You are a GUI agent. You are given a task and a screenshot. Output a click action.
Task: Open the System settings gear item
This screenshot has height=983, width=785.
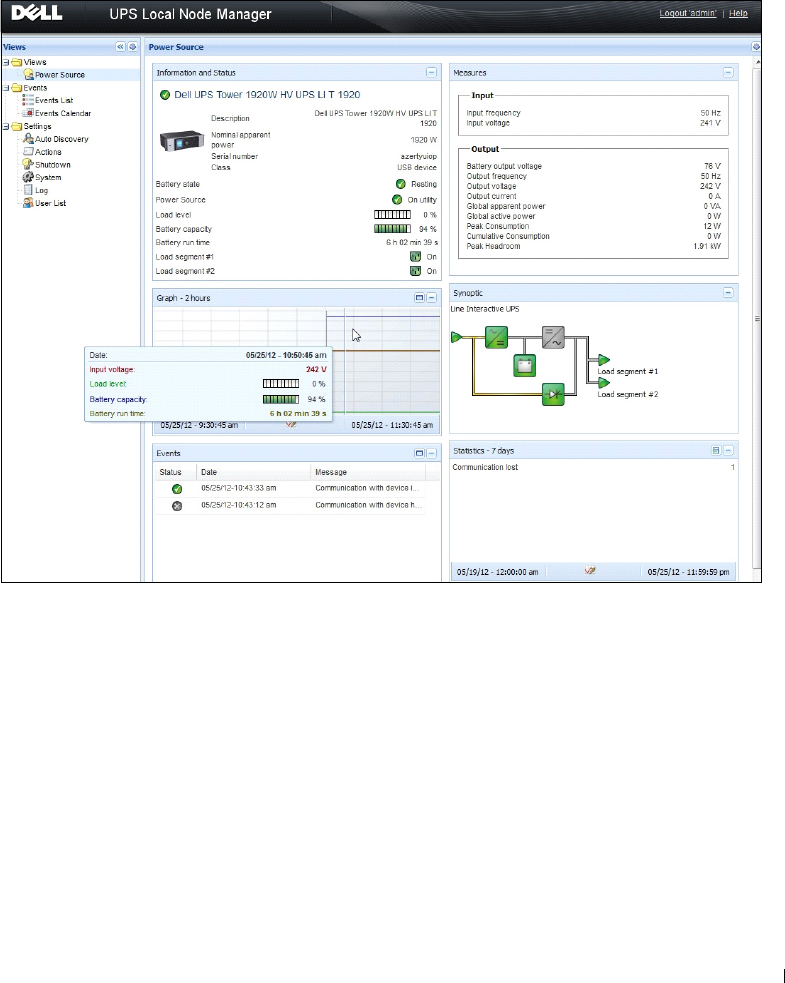[28, 177]
